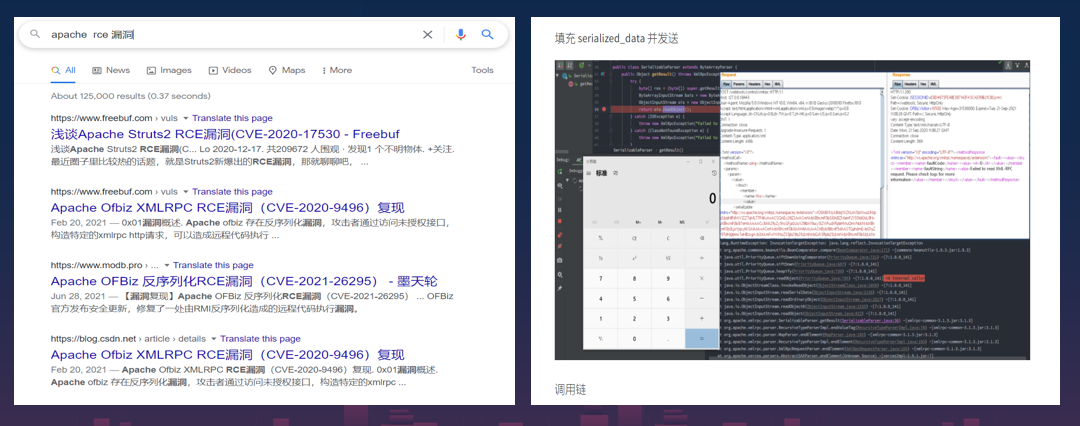
Task: Click the calculator 5 key
Action: point(634,298)
